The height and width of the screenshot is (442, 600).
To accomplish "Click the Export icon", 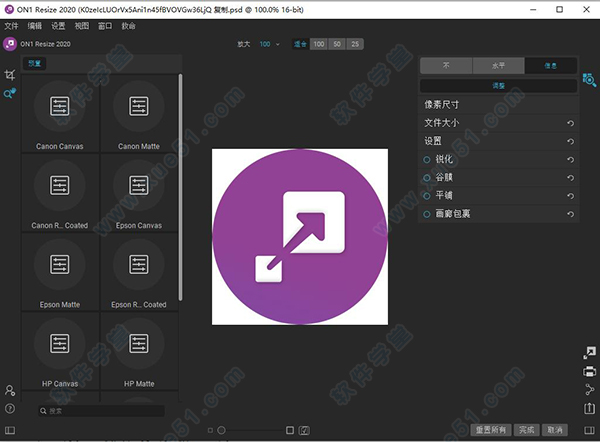I will [x=589, y=408].
